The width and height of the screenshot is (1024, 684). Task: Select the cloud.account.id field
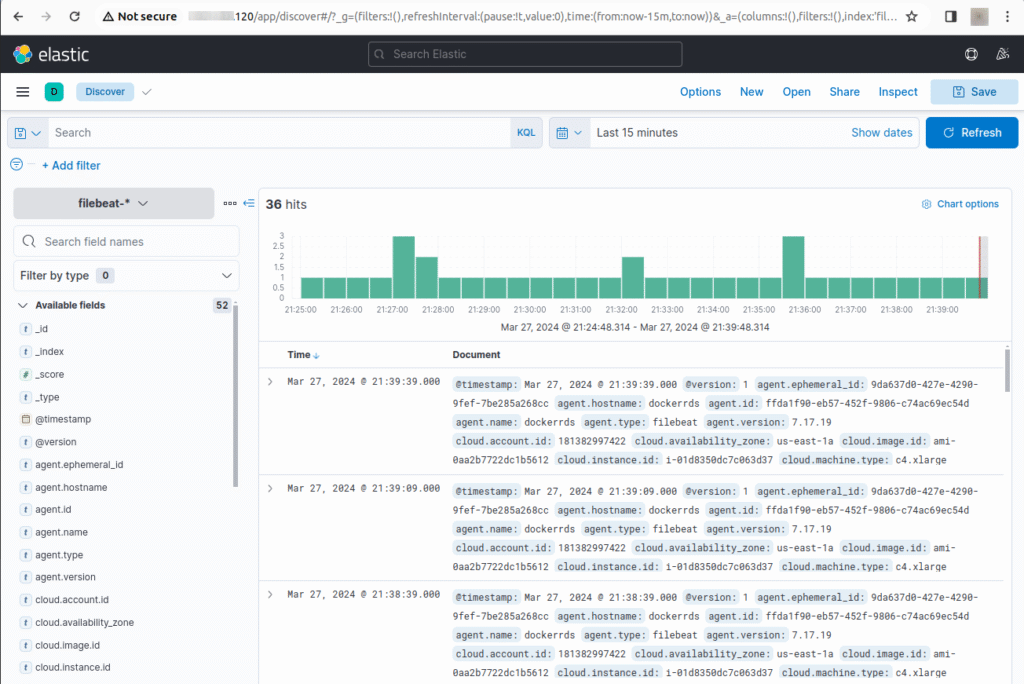[x=72, y=600]
